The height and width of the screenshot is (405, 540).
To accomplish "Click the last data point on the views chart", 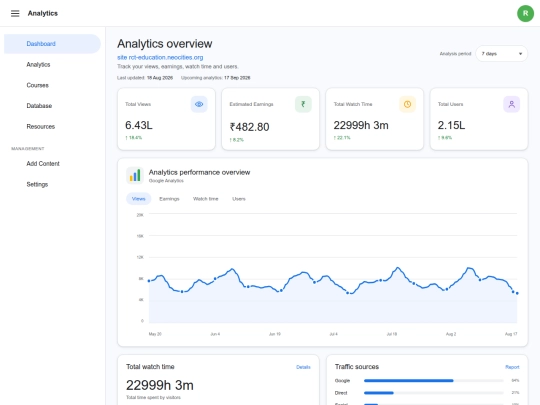I will (x=517, y=293).
